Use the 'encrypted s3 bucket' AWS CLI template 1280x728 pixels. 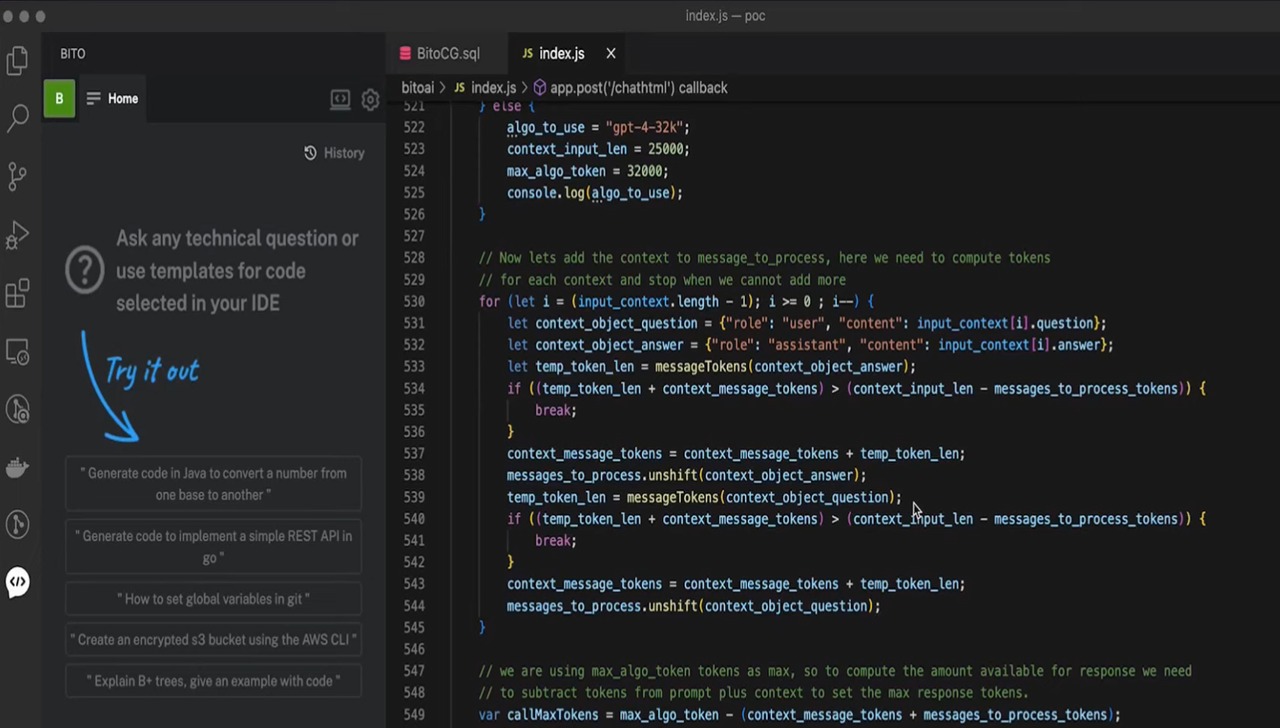pos(213,640)
